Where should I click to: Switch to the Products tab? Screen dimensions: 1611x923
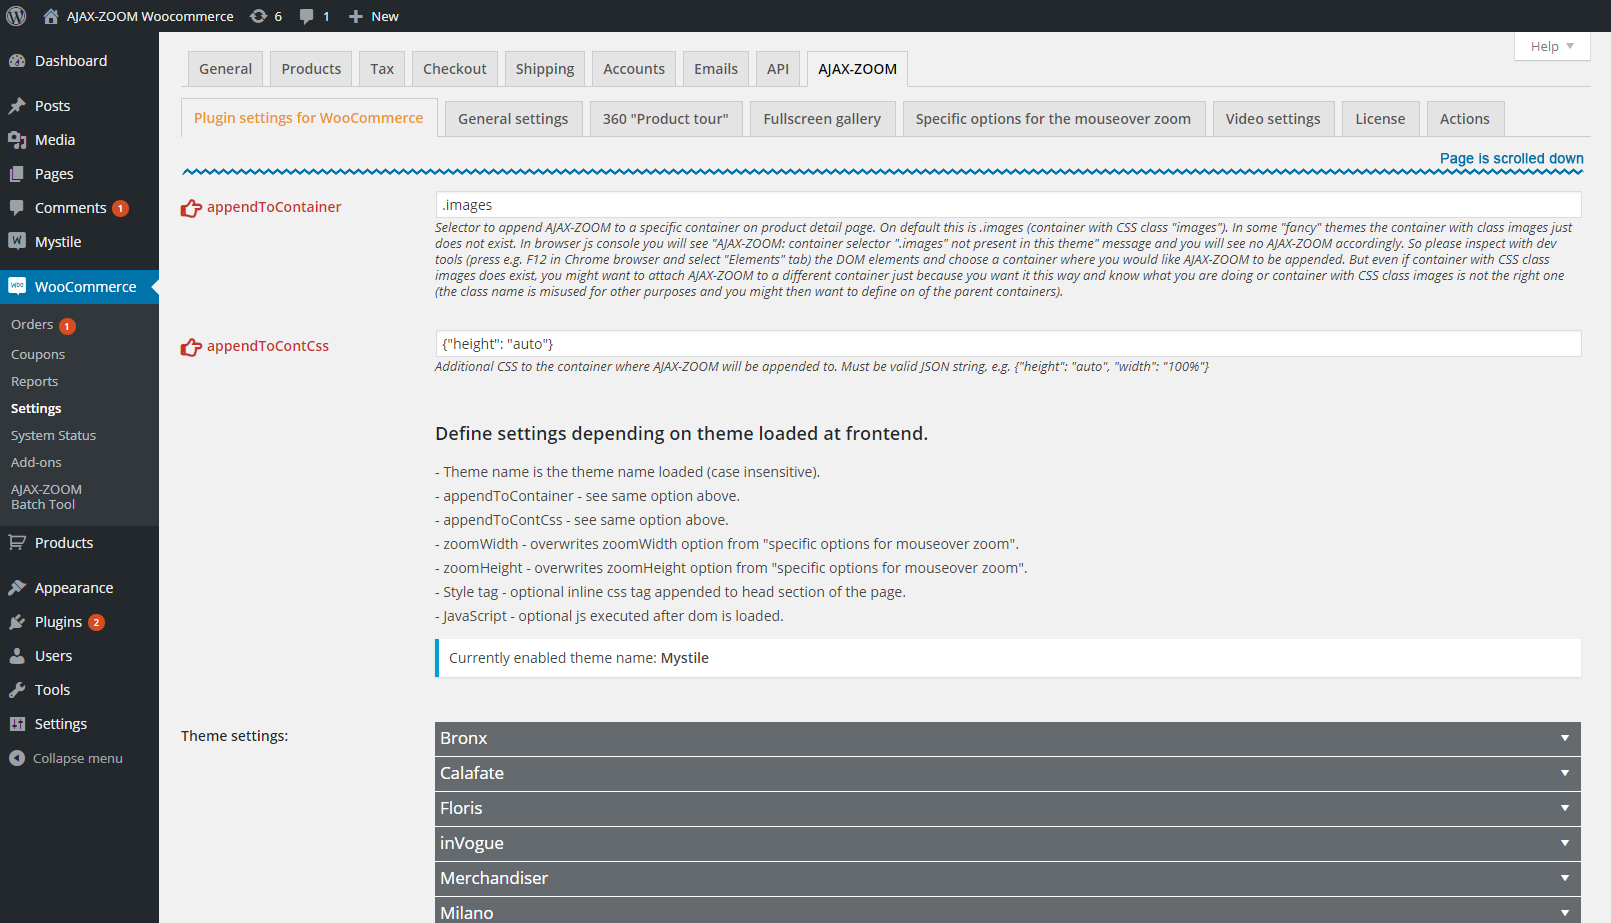(x=311, y=69)
